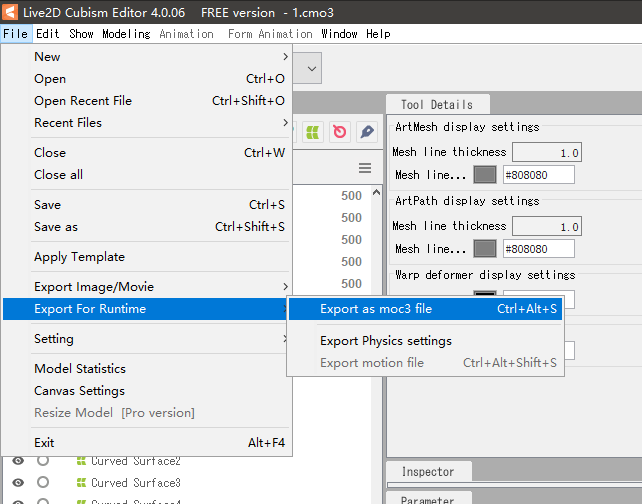Viewport: 642px width, 504px height.
Task: Toggle visibility eye of Curved Surface2
Action: (18, 461)
